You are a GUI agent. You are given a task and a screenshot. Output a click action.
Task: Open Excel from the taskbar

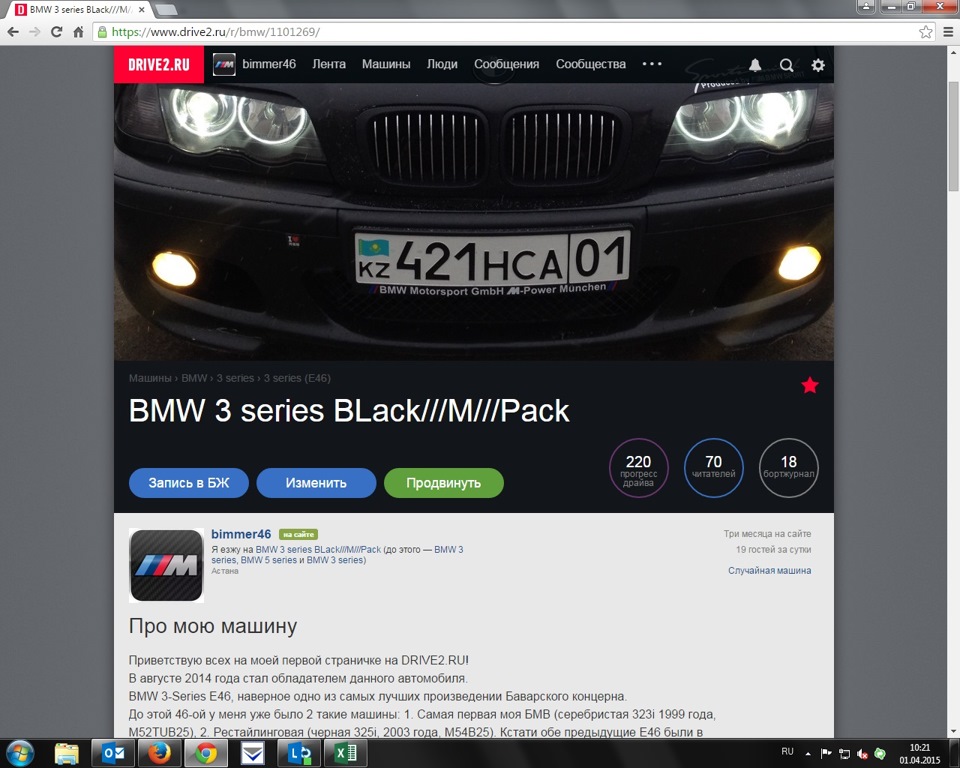click(345, 753)
